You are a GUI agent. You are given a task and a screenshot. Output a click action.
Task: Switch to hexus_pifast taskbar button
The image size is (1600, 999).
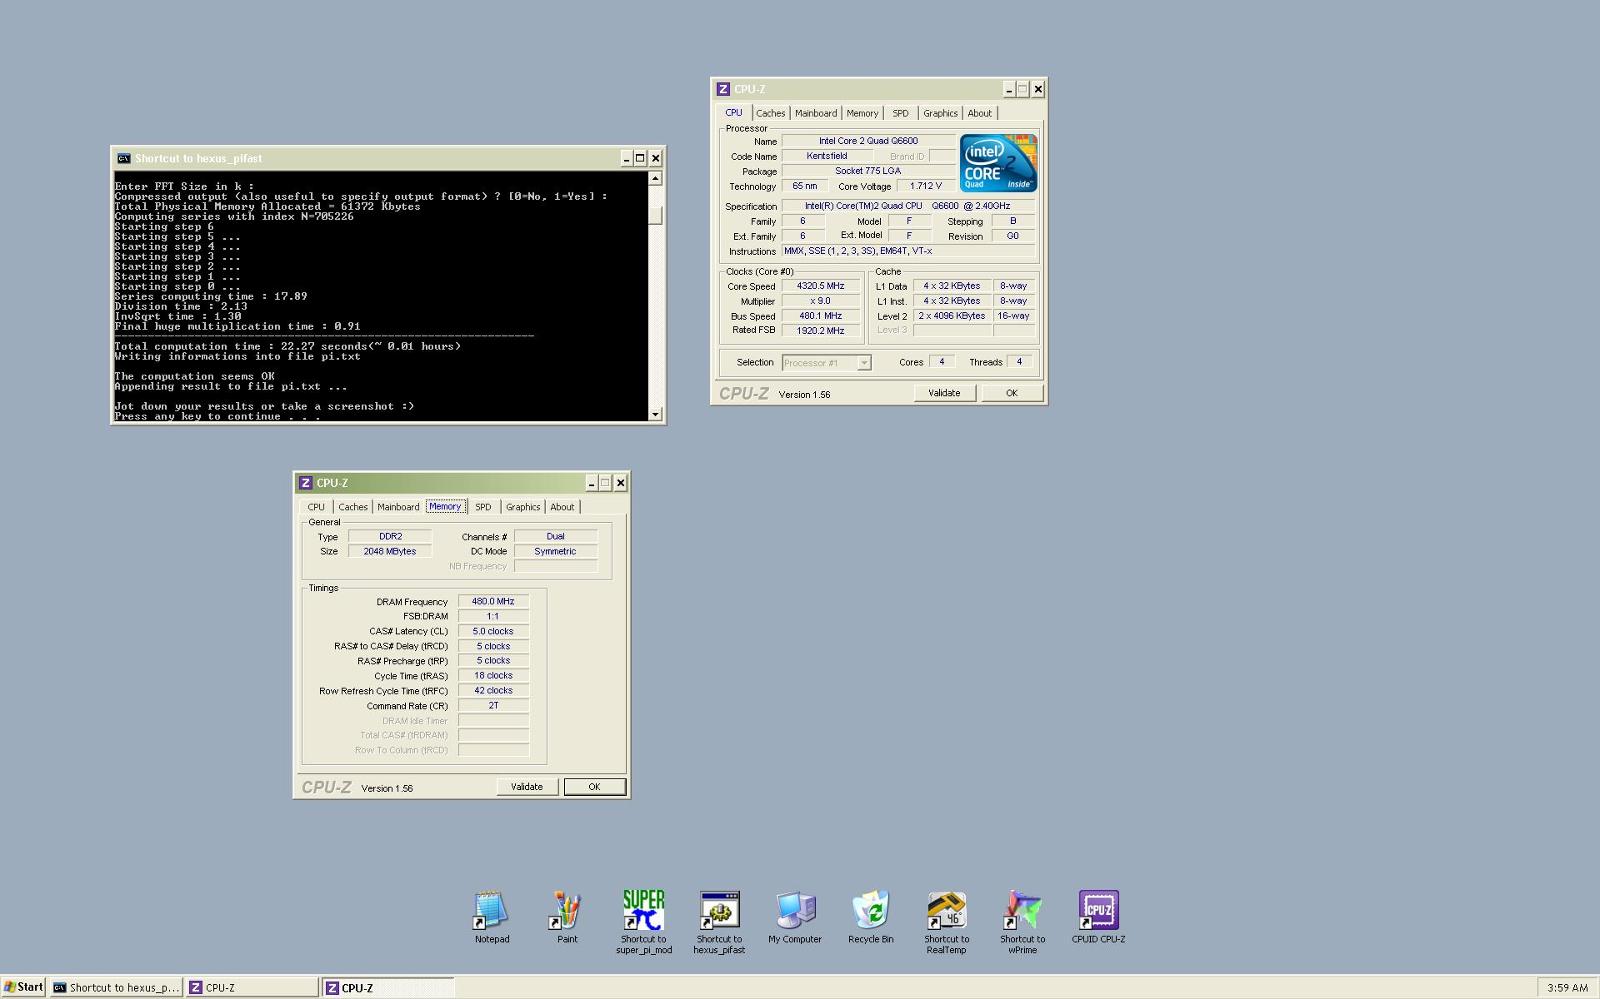coord(116,987)
